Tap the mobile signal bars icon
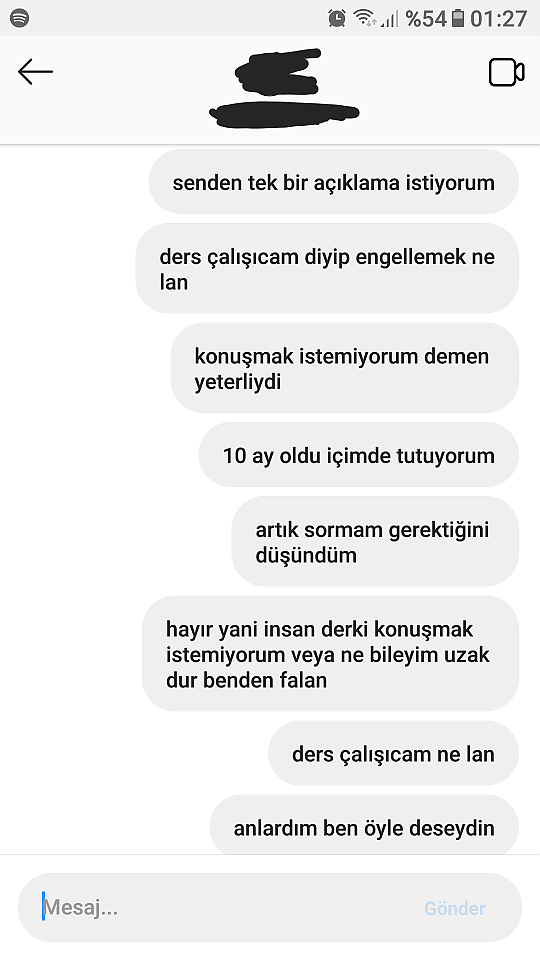Screen dimensions: 540x960 pos(389,19)
